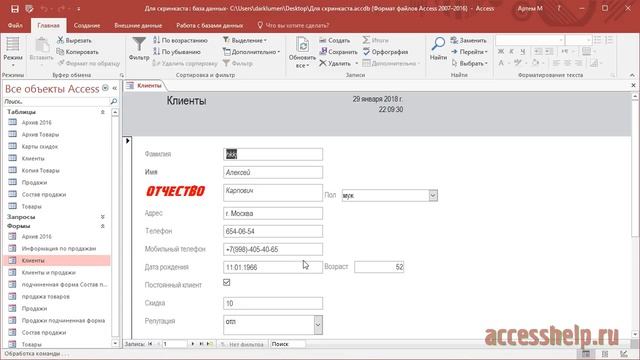Create a new record with Создать
Image resolution: width=640 pixels, height=360 pixels.
335,40
